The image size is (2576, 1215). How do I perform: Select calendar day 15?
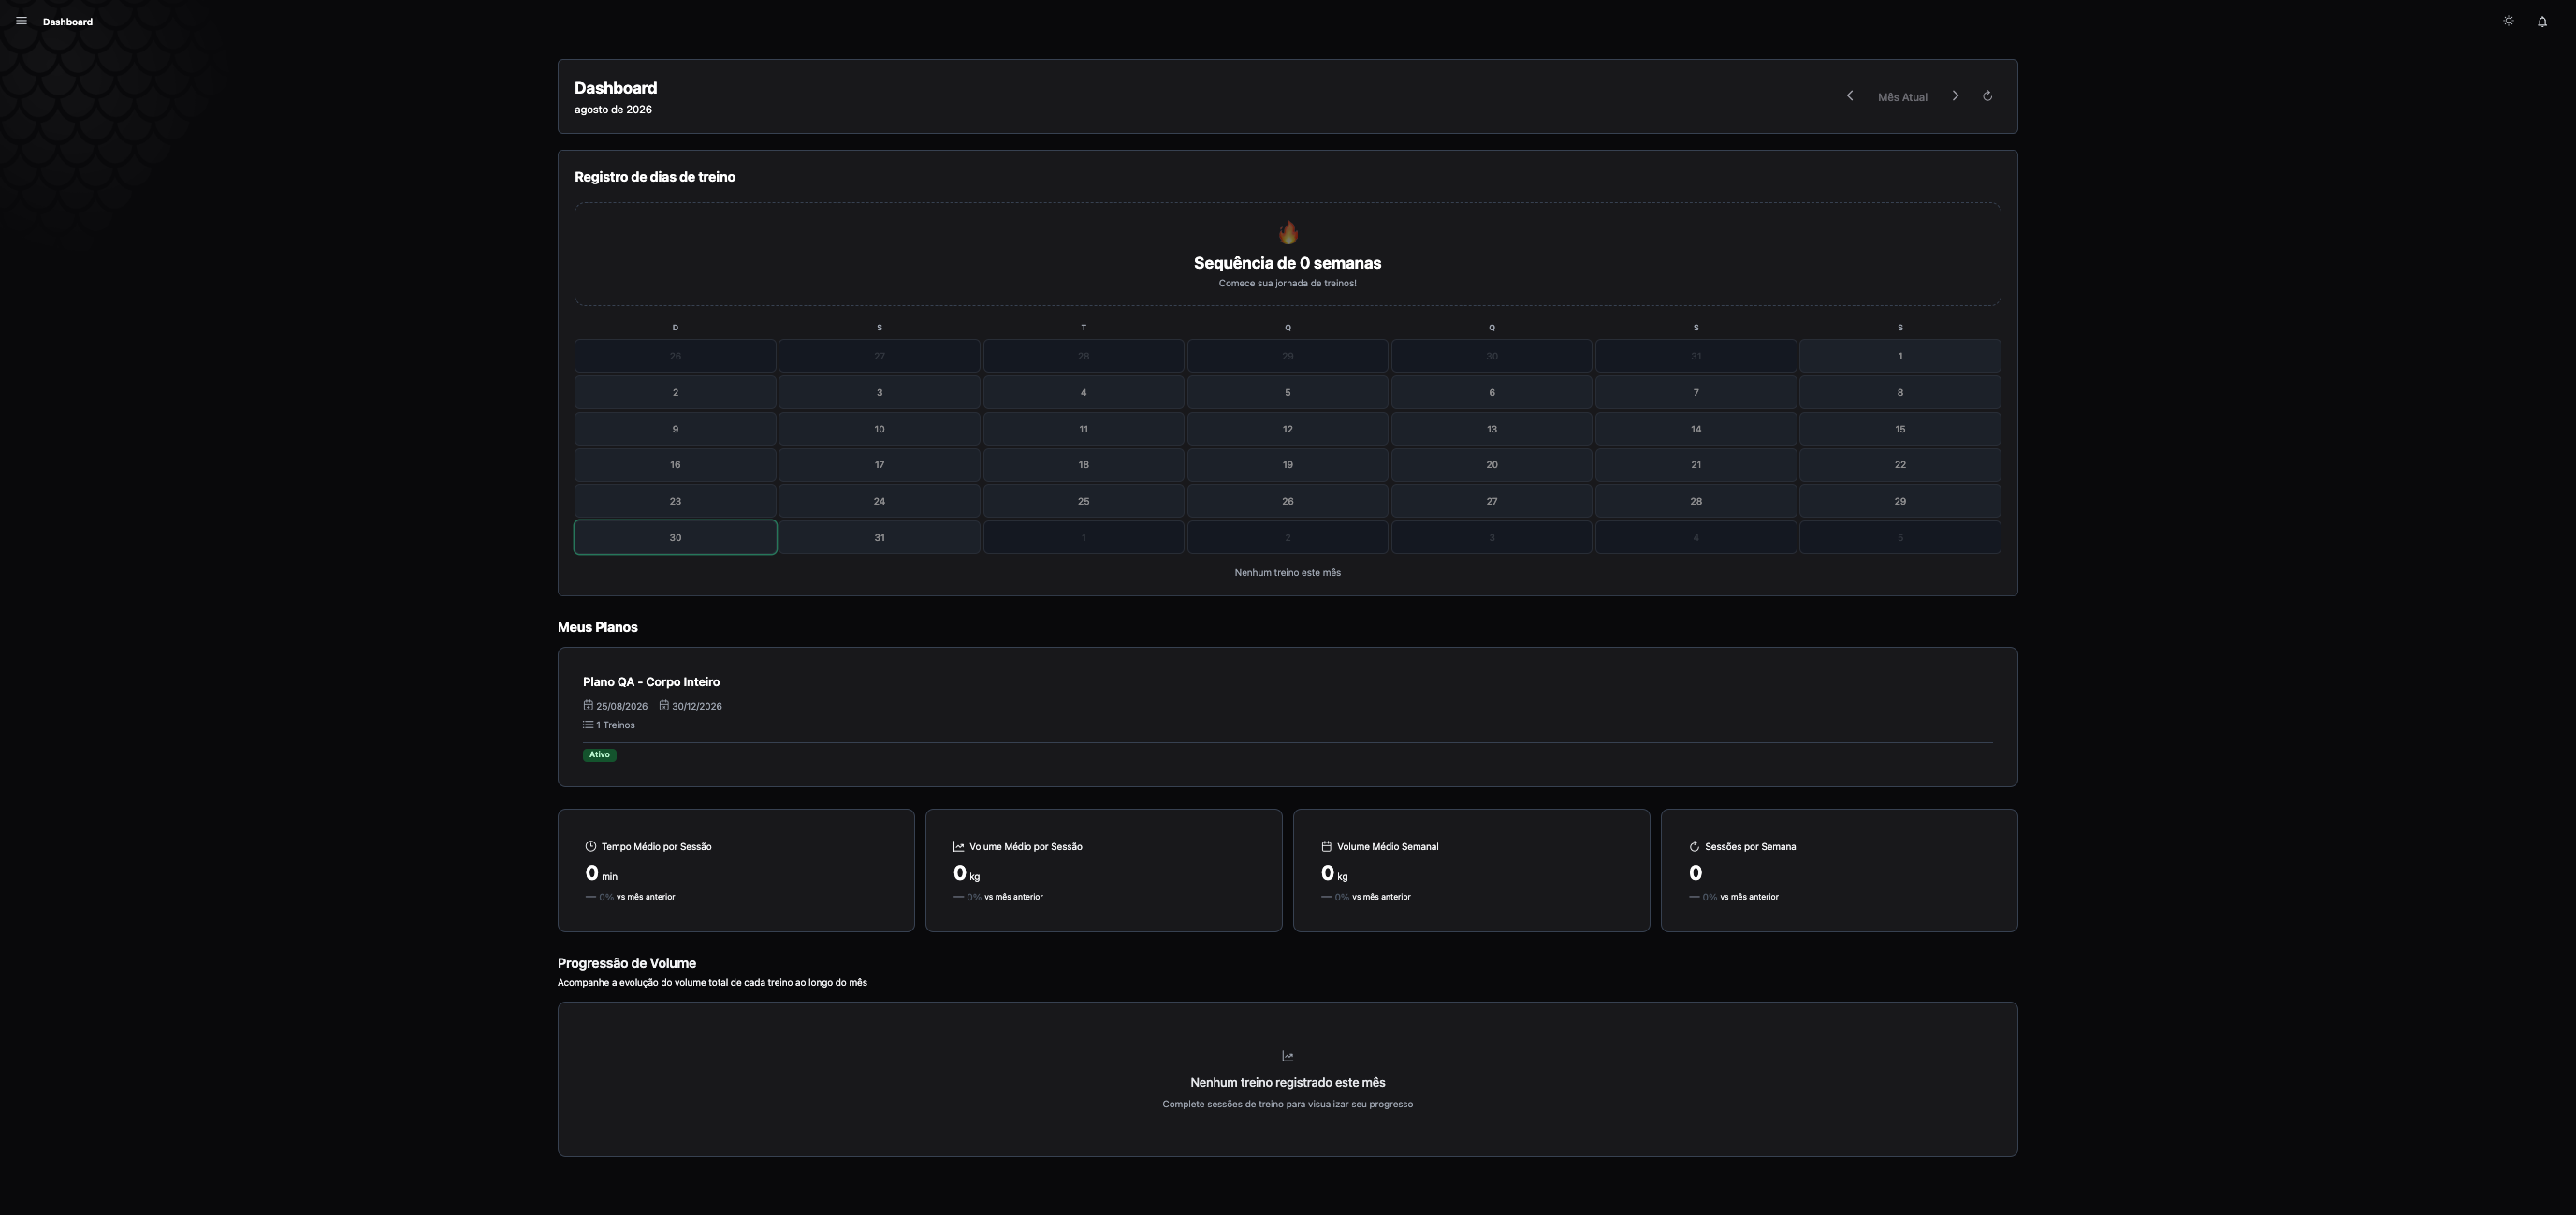(1900, 429)
